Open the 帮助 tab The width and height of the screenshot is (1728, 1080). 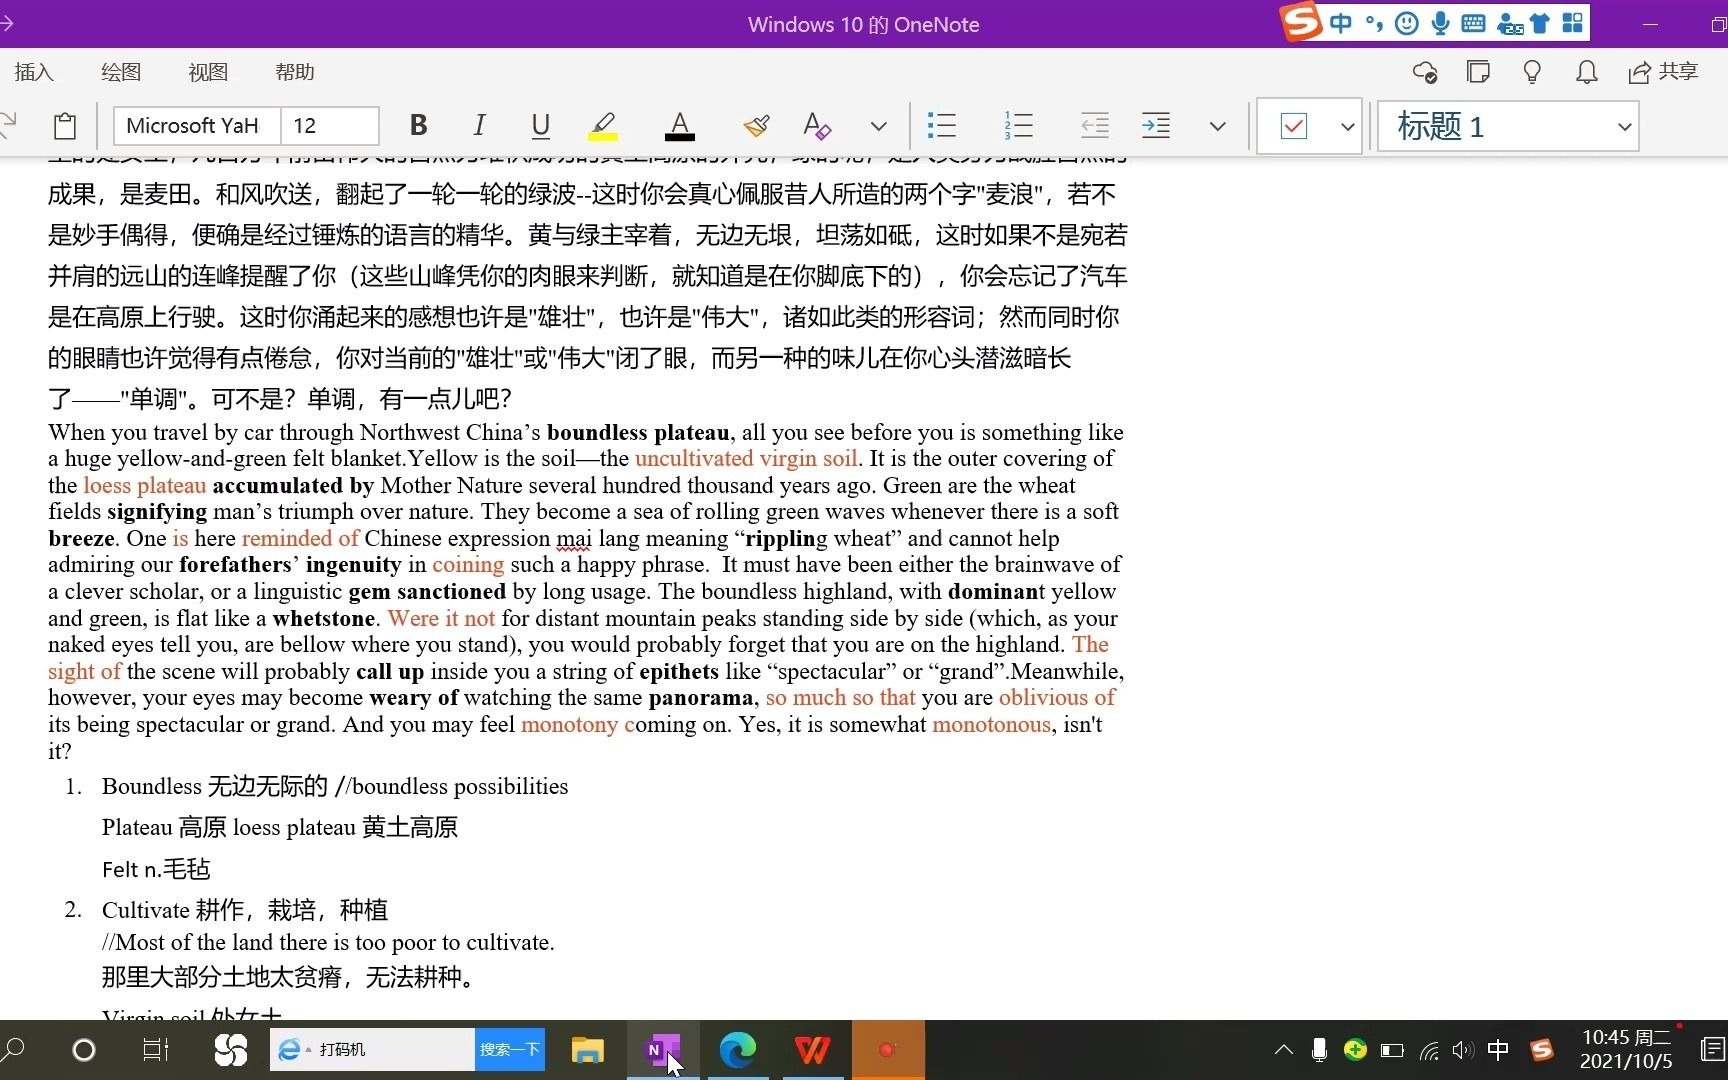[295, 72]
